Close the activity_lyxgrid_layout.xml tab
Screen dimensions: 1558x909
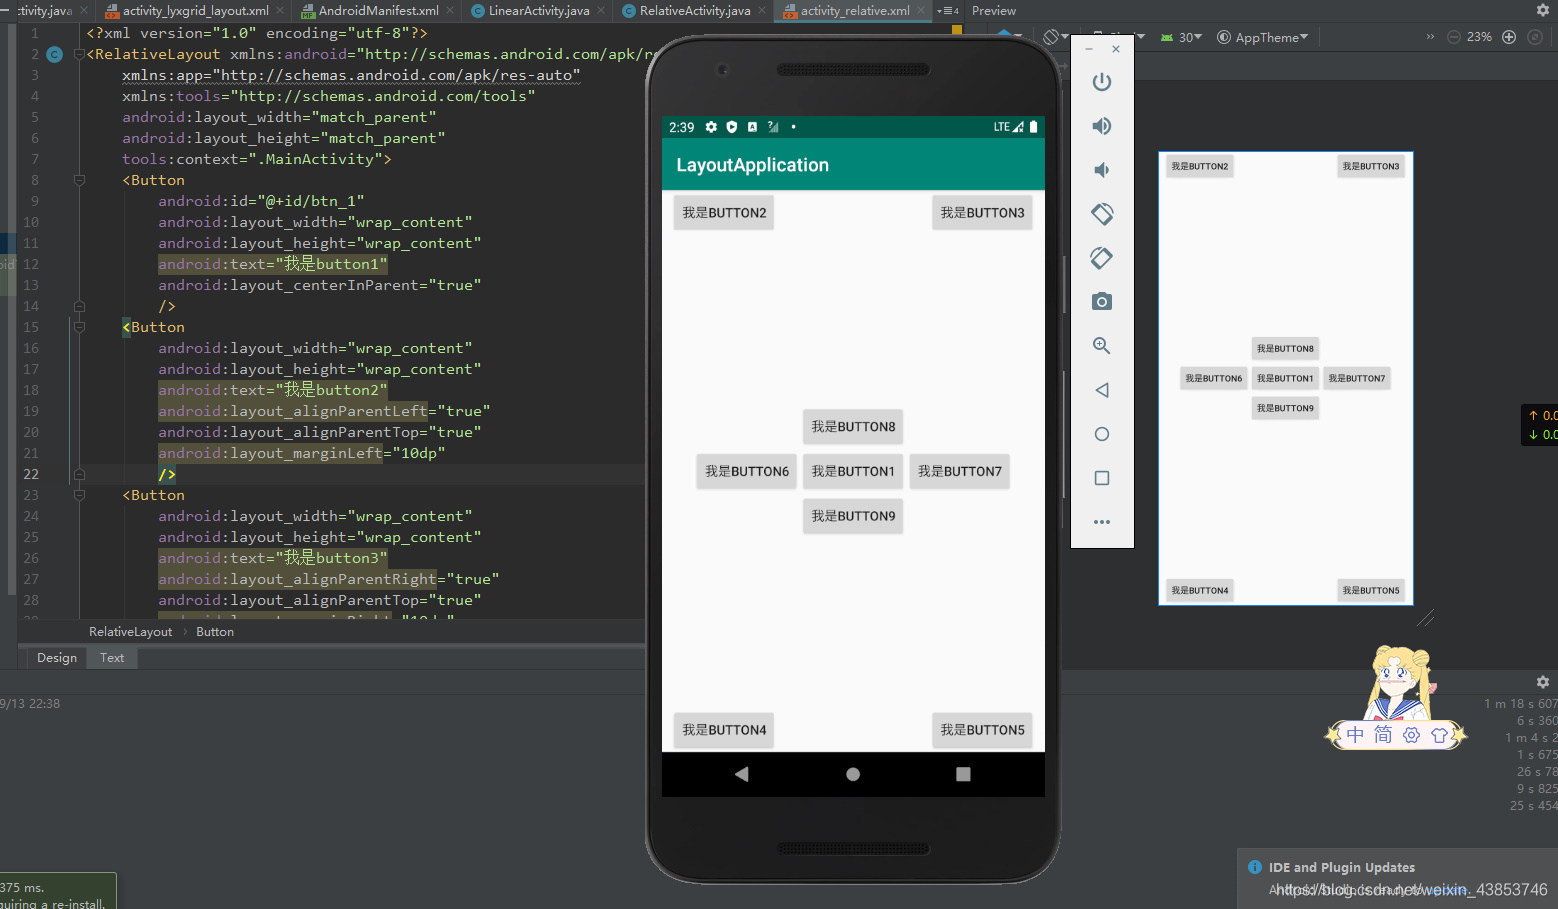[280, 11]
